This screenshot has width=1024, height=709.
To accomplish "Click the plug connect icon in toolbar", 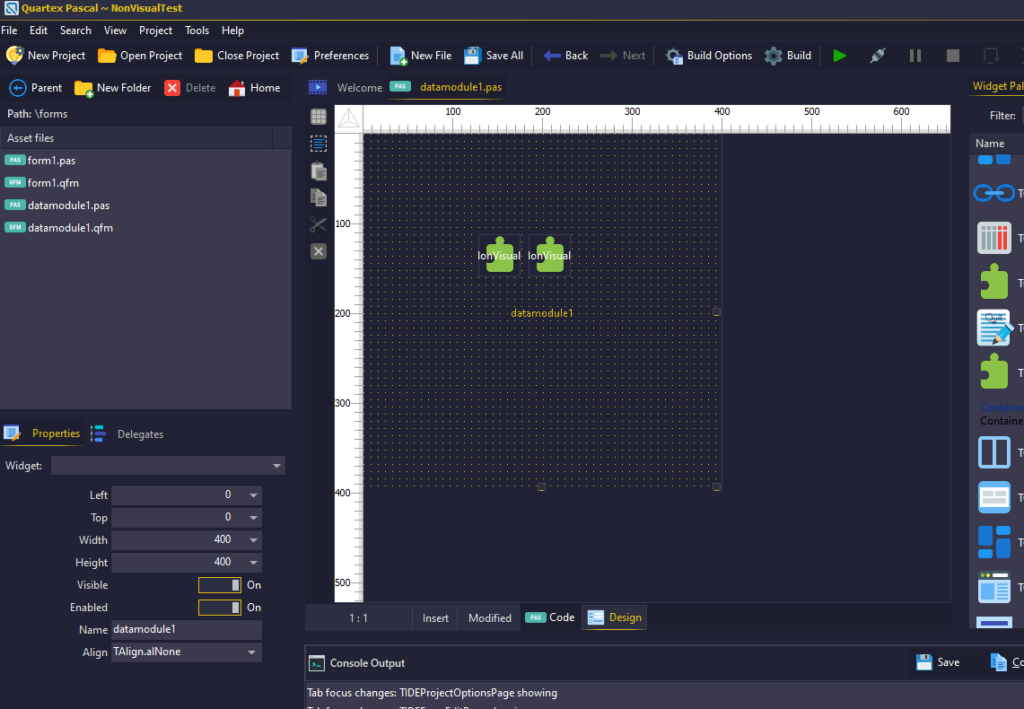I will 877,56.
